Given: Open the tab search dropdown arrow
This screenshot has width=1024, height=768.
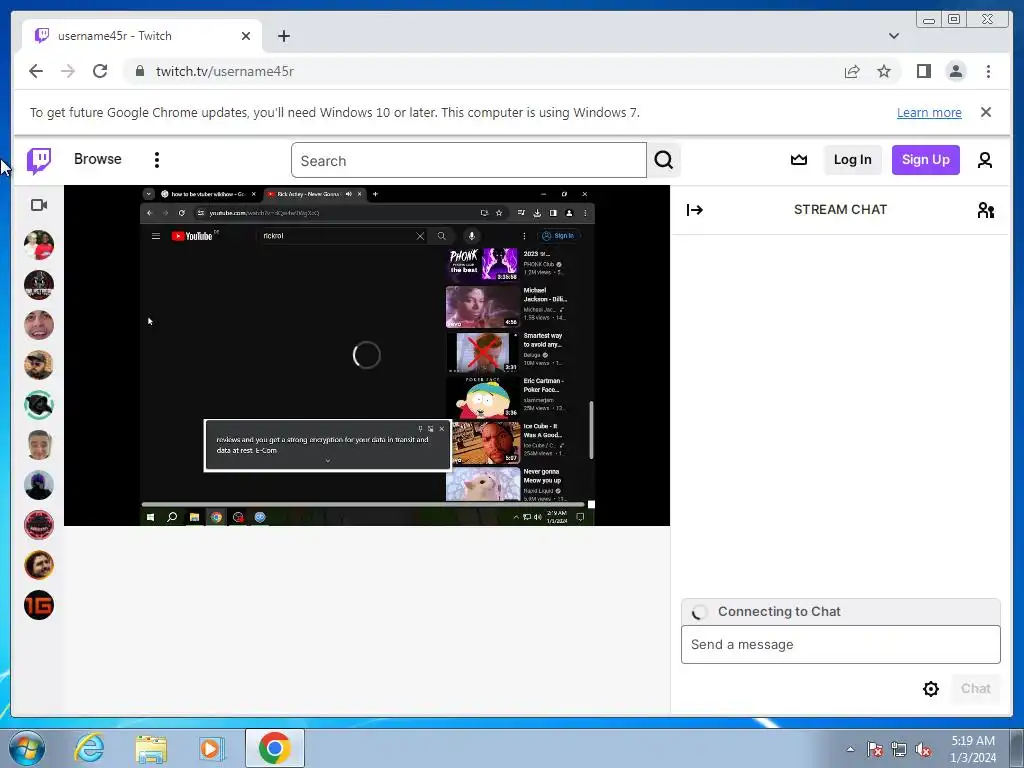Looking at the screenshot, I should (893, 36).
